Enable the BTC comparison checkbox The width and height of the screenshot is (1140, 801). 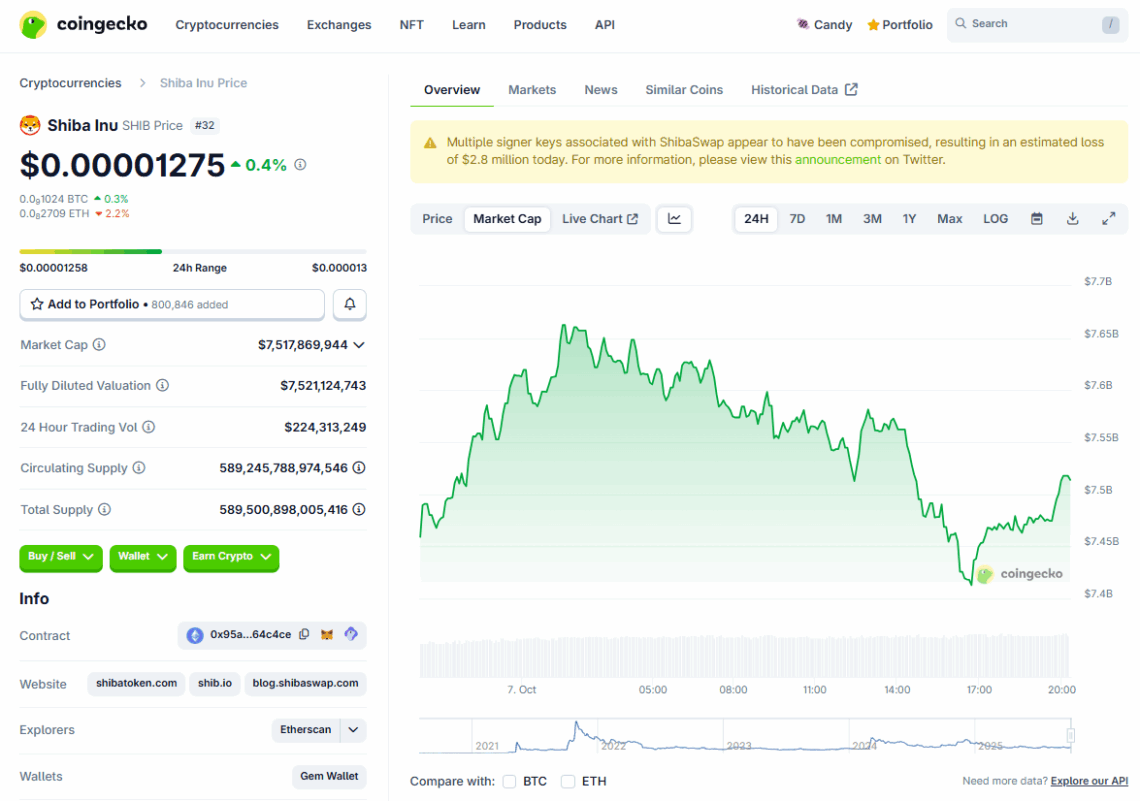click(509, 781)
